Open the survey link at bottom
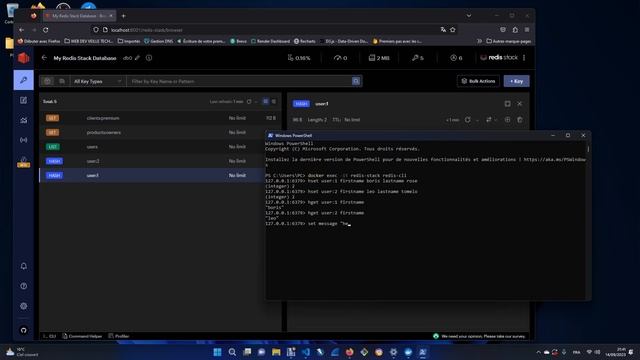 pos(483,336)
